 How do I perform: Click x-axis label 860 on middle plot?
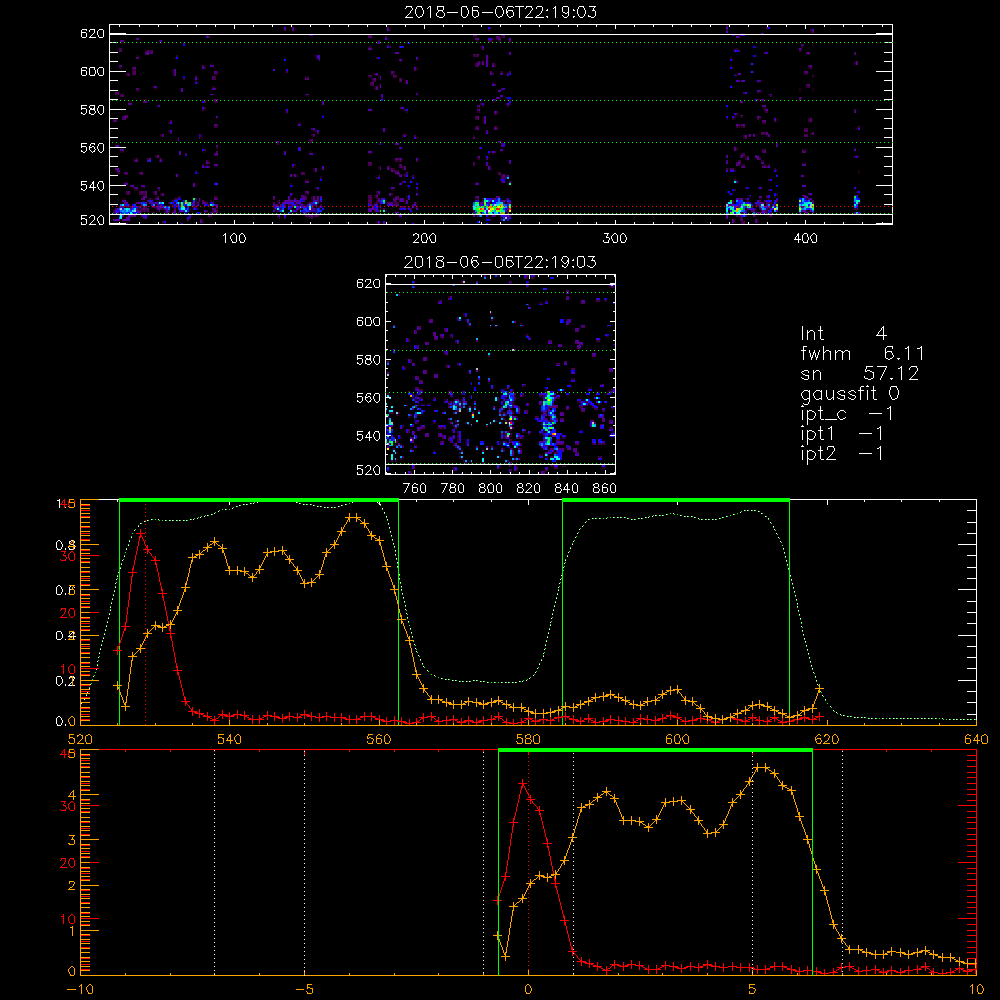[605, 489]
